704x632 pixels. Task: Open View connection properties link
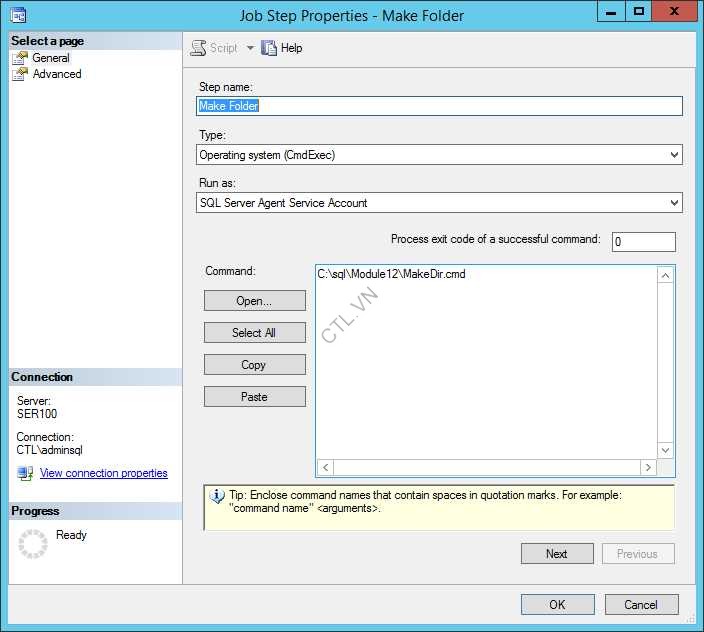104,473
